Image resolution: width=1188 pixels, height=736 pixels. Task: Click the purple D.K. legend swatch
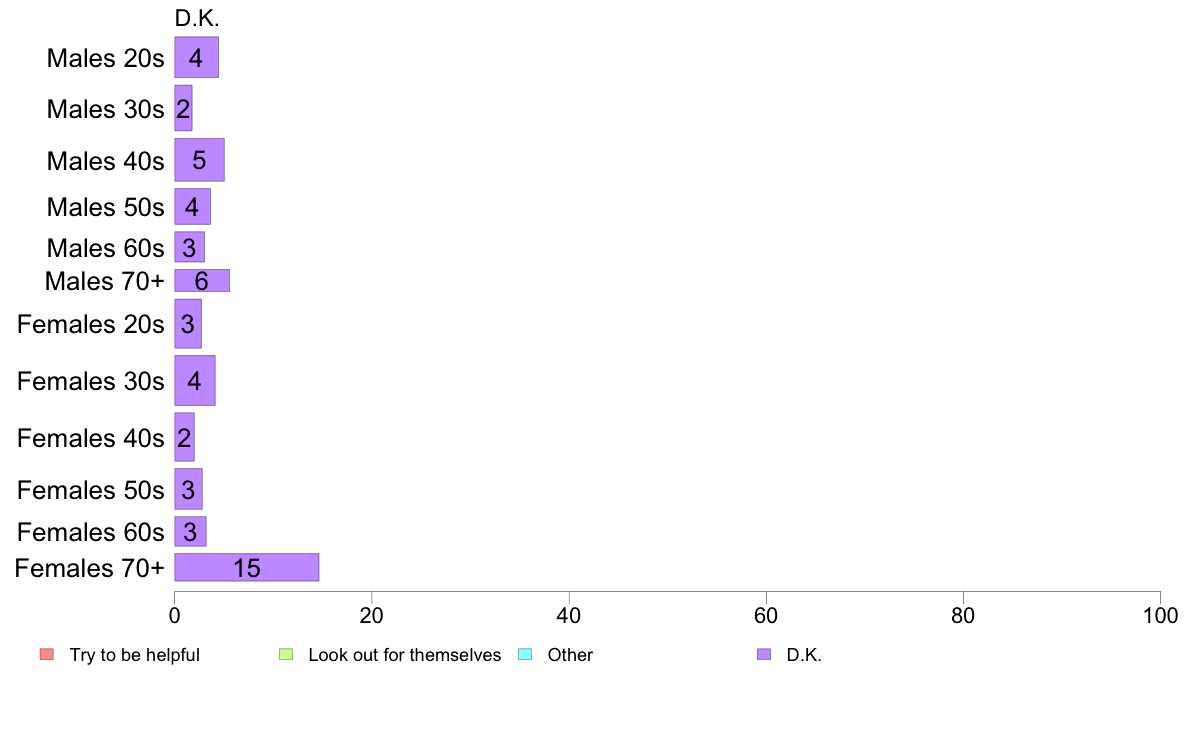point(764,654)
